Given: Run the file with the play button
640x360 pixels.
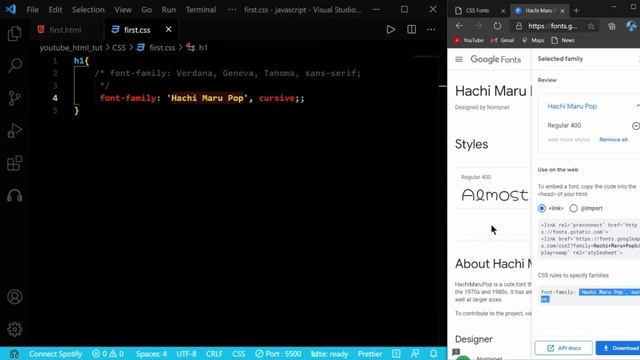Looking at the screenshot, I should 391,29.
